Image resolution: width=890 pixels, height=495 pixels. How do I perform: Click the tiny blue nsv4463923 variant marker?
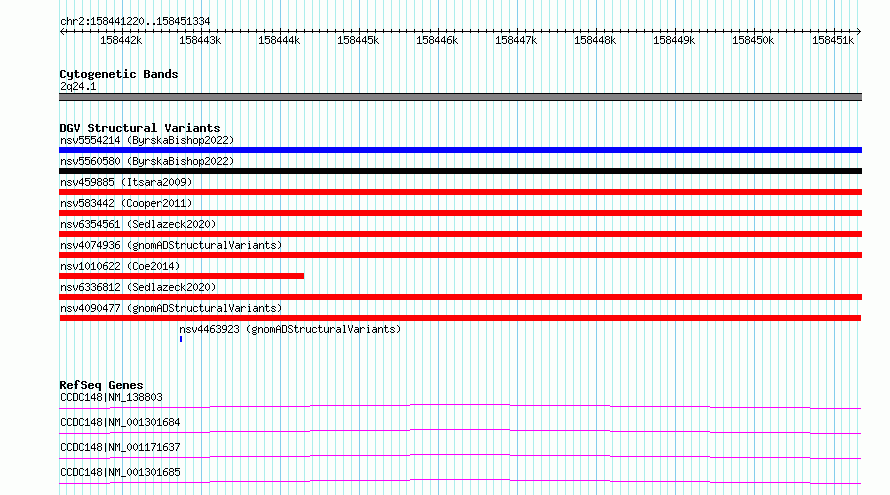[181, 339]
